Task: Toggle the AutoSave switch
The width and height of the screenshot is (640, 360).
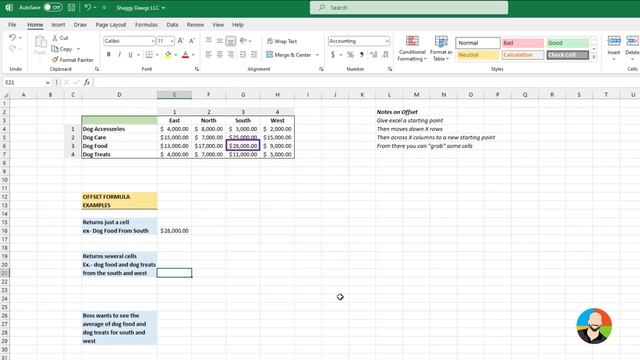Action: 53,7
